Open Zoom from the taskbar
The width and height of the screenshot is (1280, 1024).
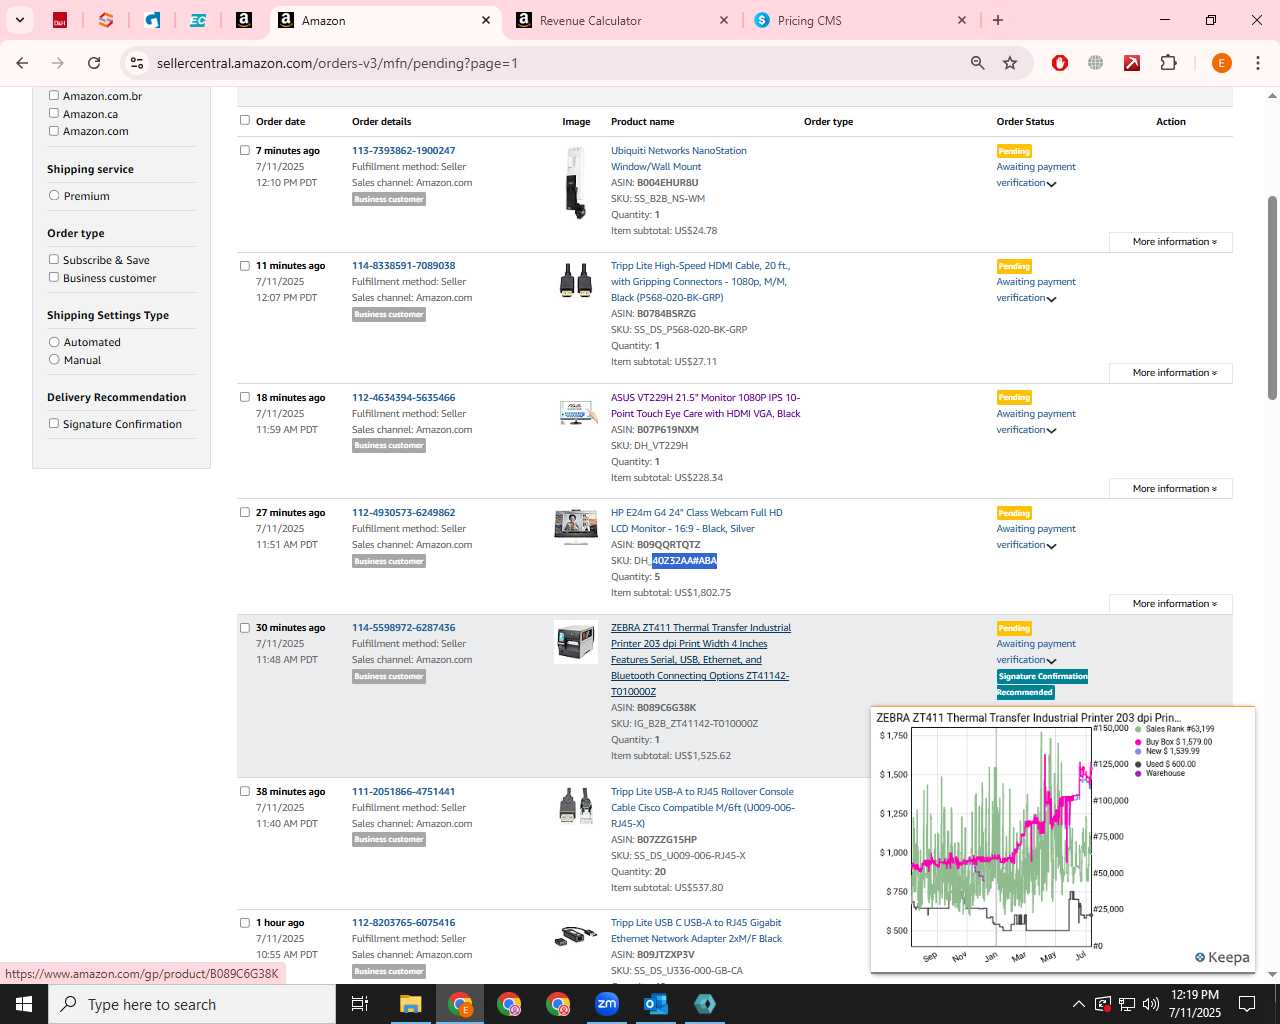point(607,1004)
